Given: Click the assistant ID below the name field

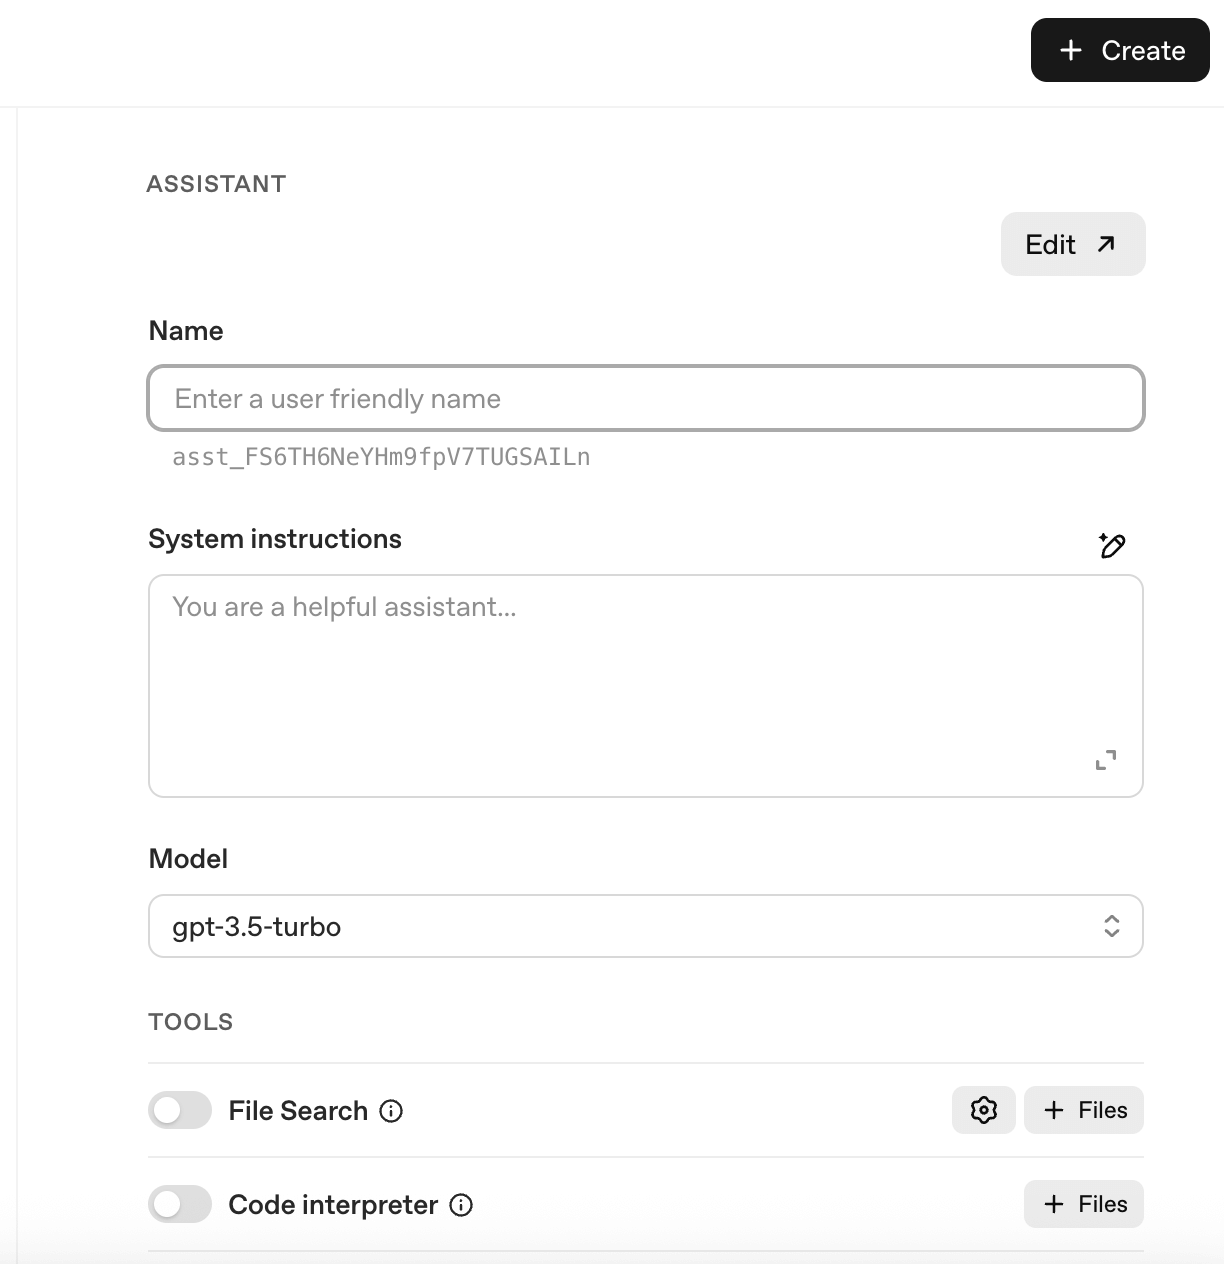Looking at the screenshot, I should pyautogui.click(x=381, y=457).
